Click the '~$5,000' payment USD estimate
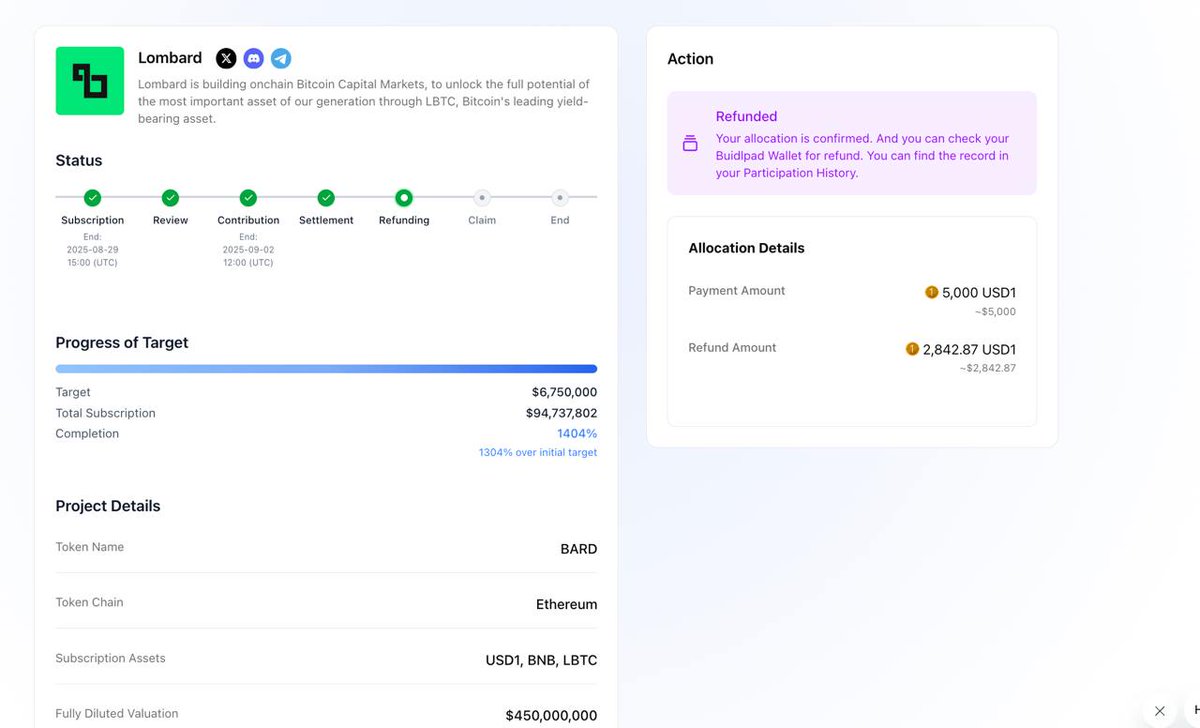The image size is (1200, 728). click(x=995, y=312)
